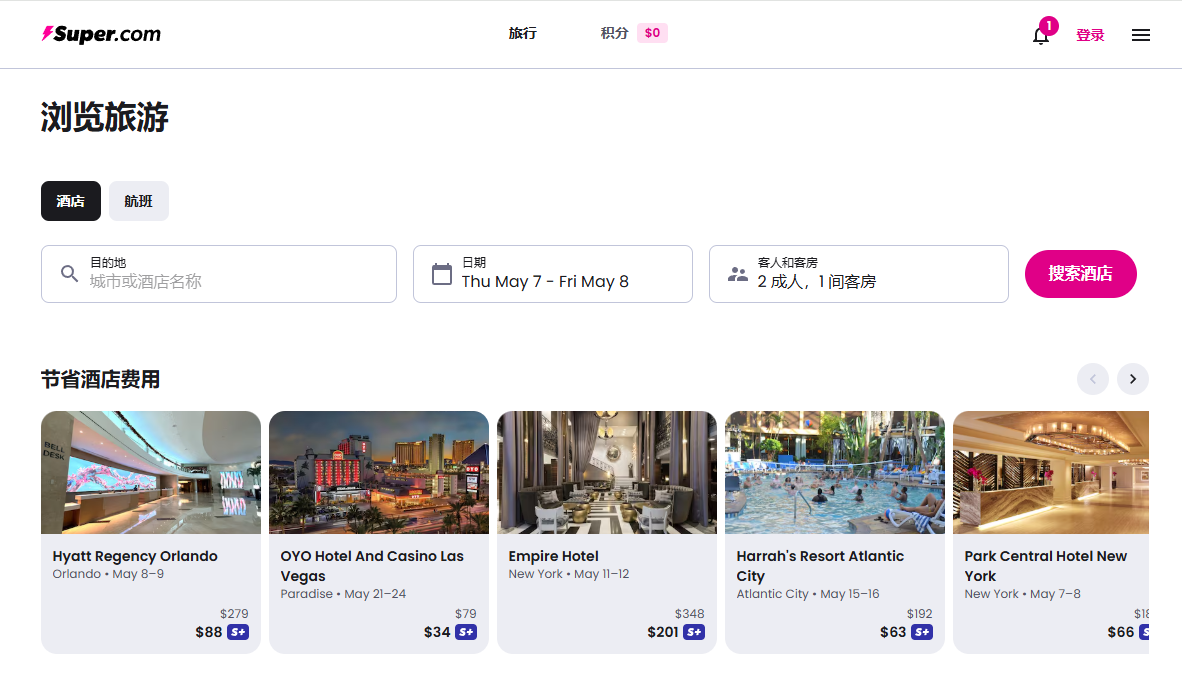Click the $88 price on Hyatt card

209,632
